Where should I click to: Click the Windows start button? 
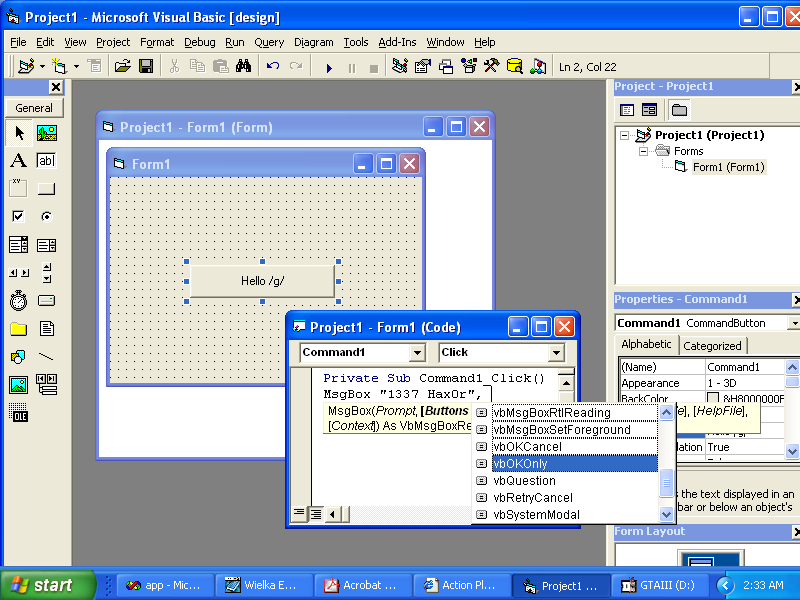tap(47, 585)
